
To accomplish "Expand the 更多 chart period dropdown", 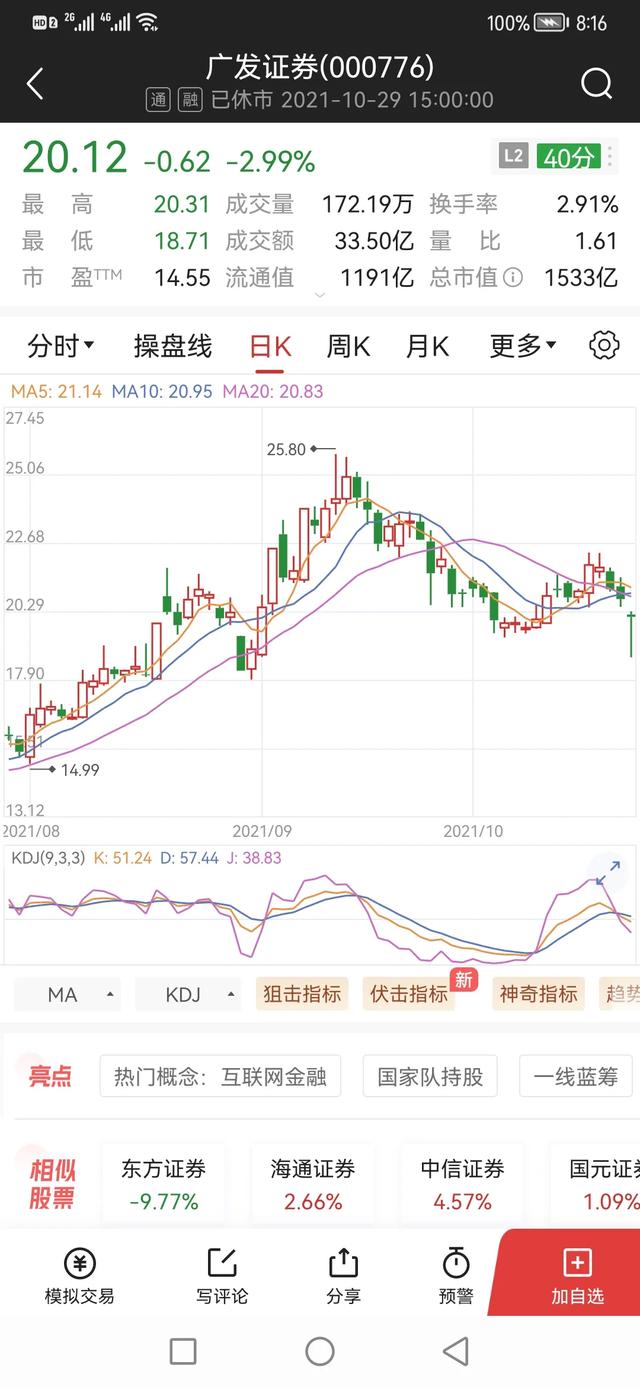I will tap(523, 346).
